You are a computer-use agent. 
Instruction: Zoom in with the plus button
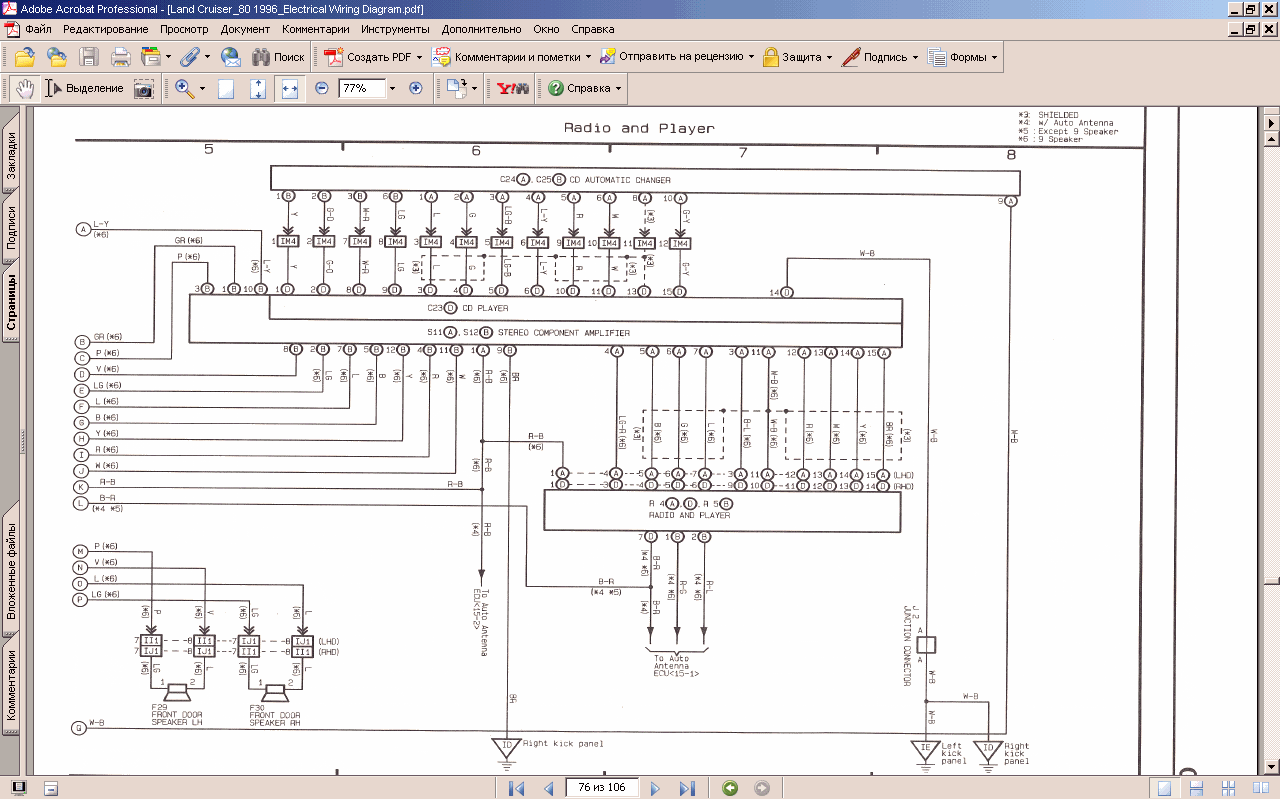[x=416, y=88]
